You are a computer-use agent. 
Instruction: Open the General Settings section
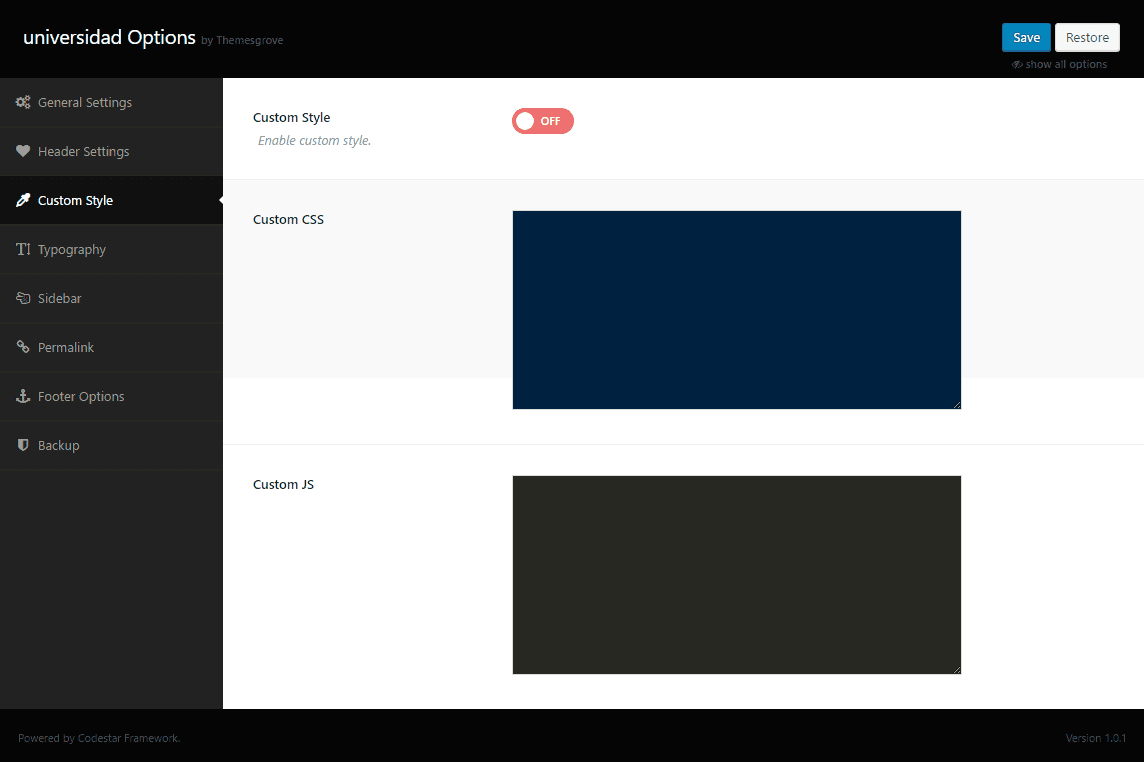pyautogui.click(x=85, y=103)
